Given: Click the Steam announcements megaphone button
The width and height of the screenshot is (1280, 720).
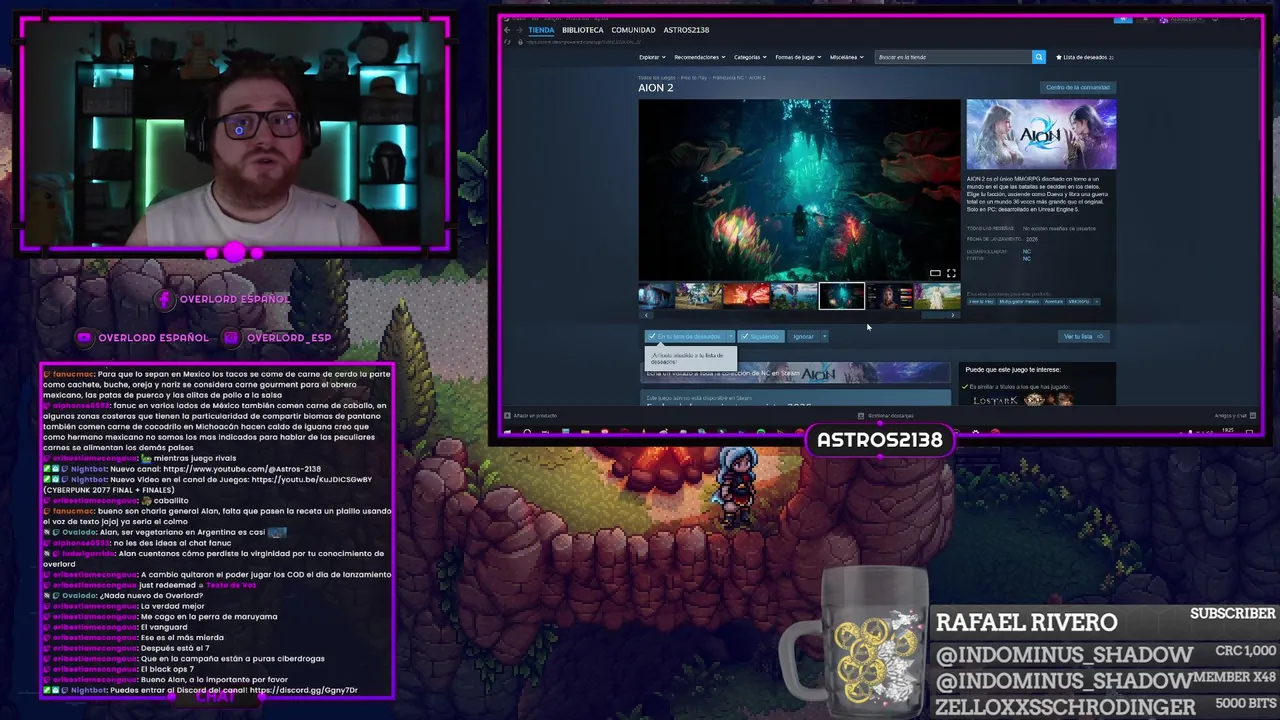Looking at the screenshot, I should 1123,18.
